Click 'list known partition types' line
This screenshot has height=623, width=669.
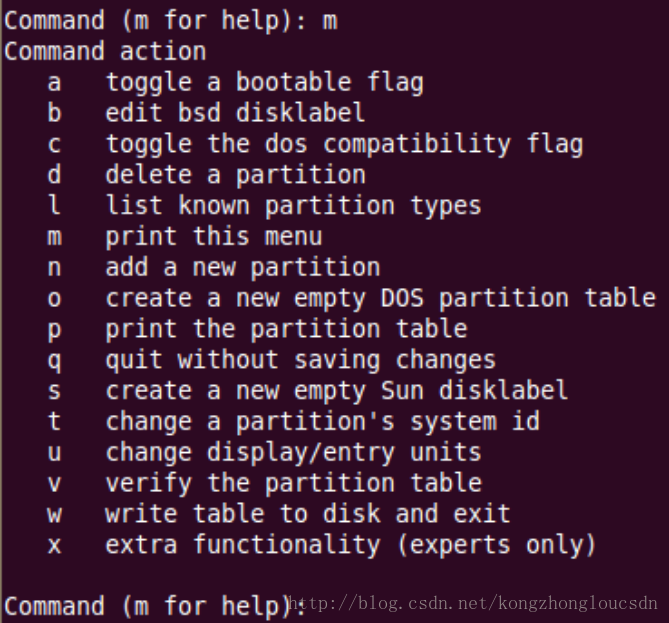[264, 206]
